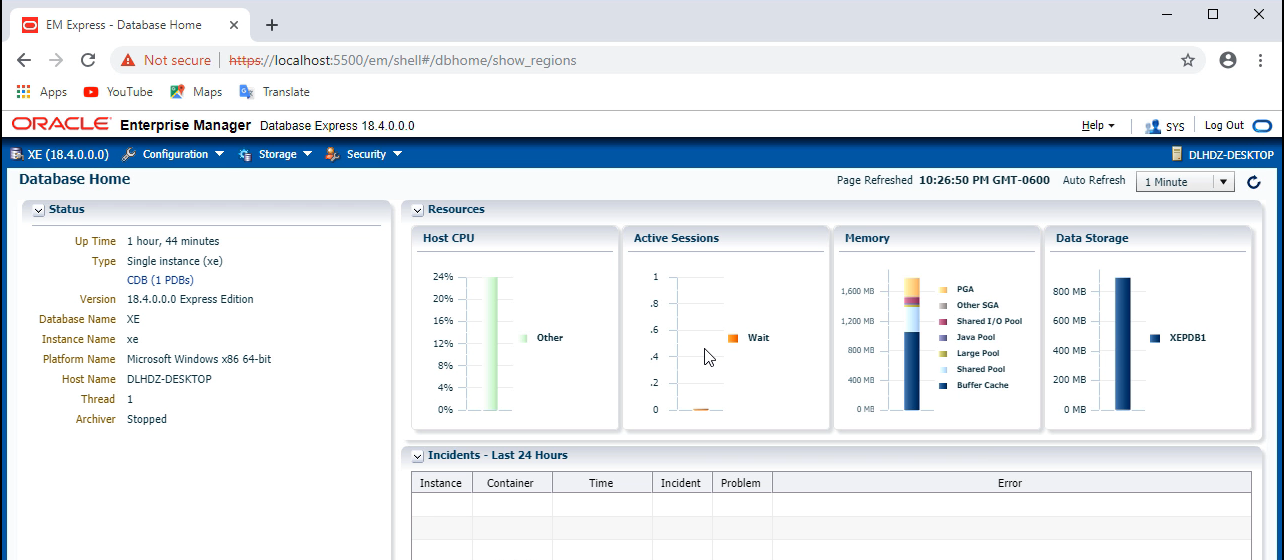Click the browser reload button

click(x=88, y=60)
